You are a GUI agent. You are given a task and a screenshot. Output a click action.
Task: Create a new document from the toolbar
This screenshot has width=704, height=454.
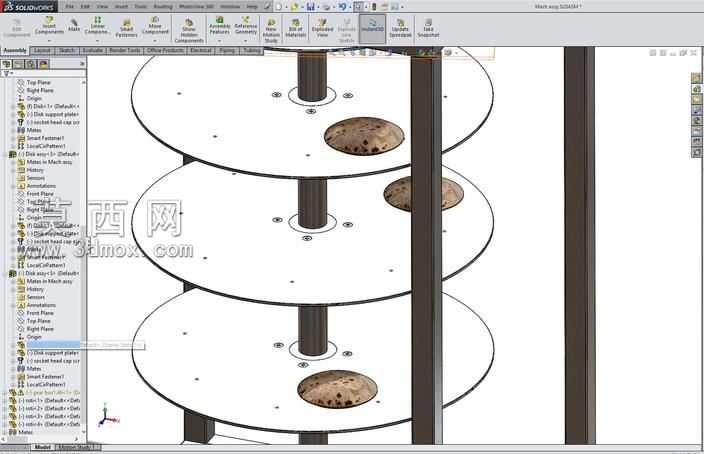[279, 7]
